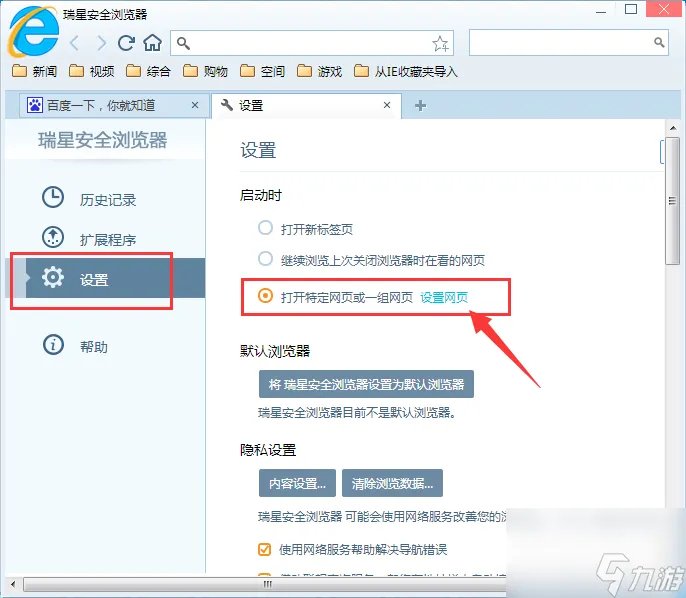686x598 pixels.
Task: Select the 打开新标签页 radio option
Action: 265,228
